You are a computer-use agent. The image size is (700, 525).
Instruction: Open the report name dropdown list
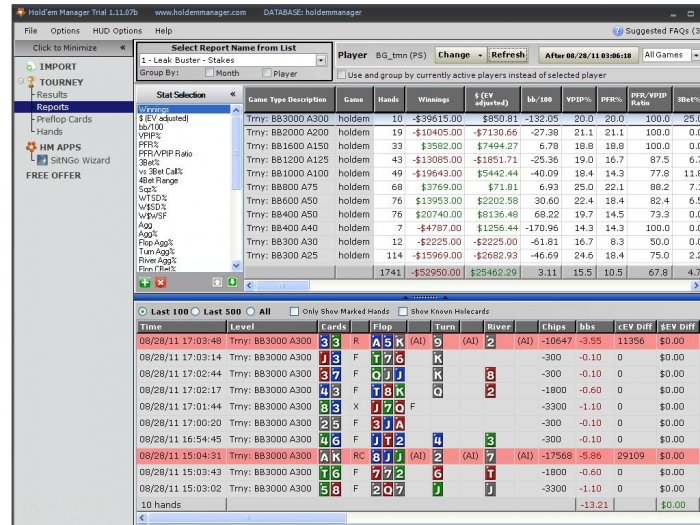321,60
